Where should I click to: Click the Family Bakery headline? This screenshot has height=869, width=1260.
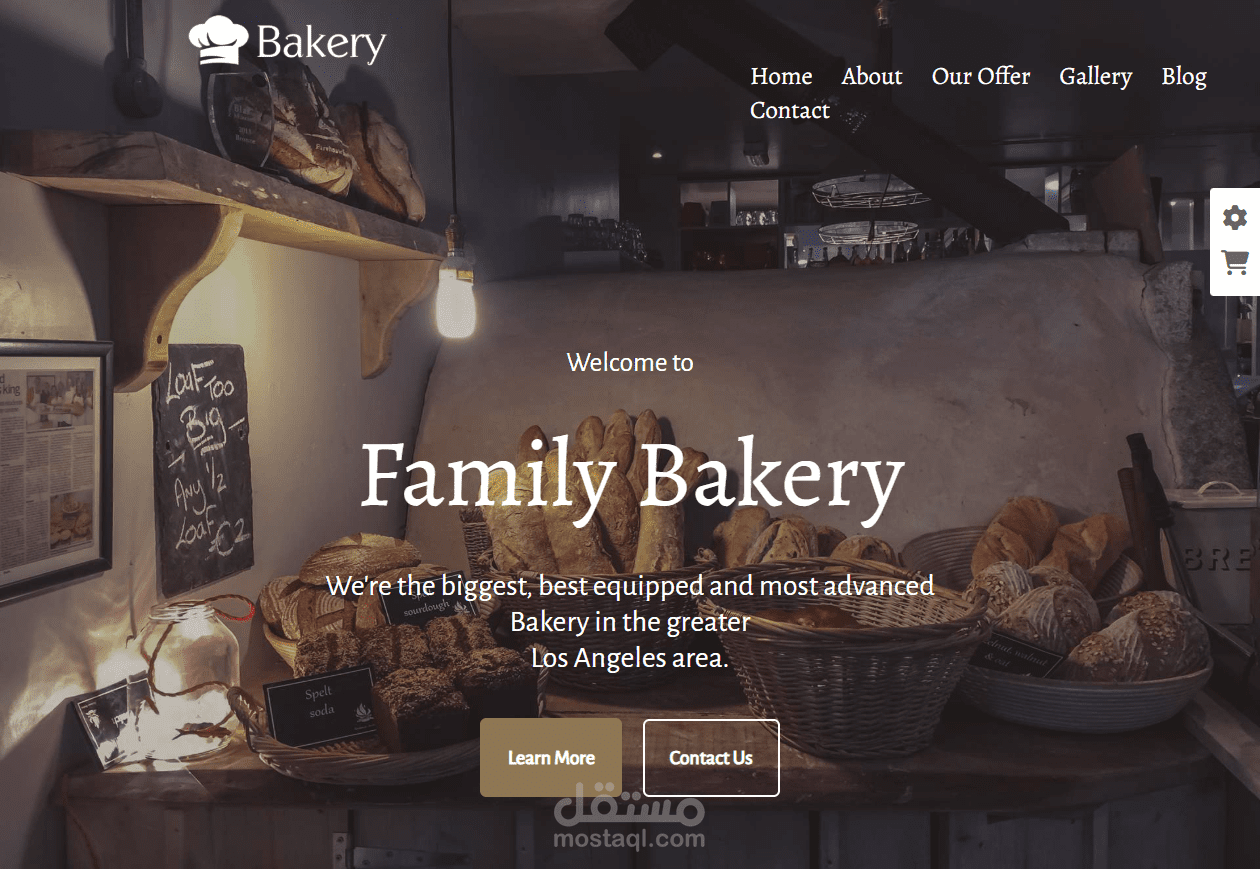pos(632,476)
